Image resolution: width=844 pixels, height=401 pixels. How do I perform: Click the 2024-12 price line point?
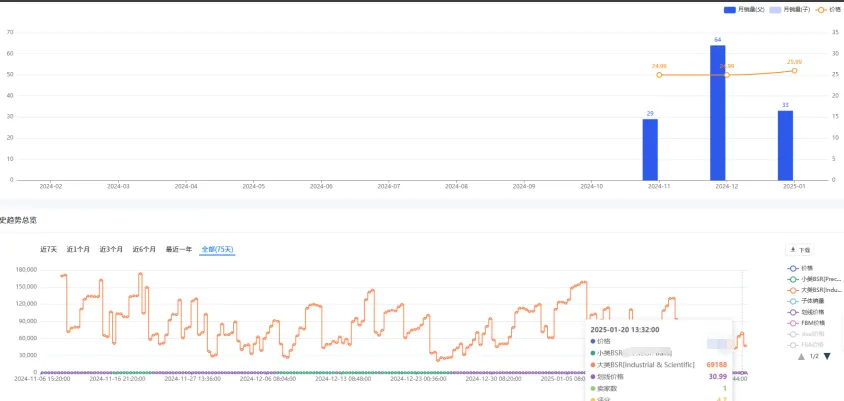pyautogui.click(x=727, y=75)
